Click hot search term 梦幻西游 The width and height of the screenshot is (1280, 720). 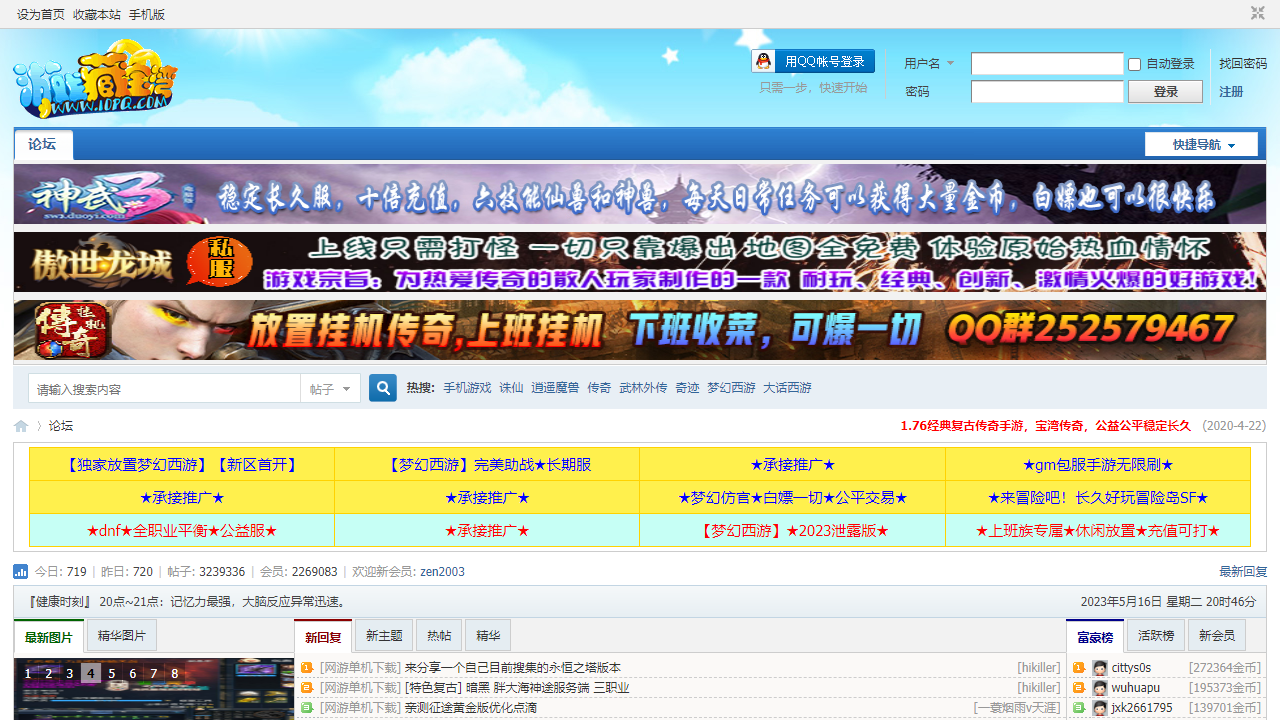731,388
